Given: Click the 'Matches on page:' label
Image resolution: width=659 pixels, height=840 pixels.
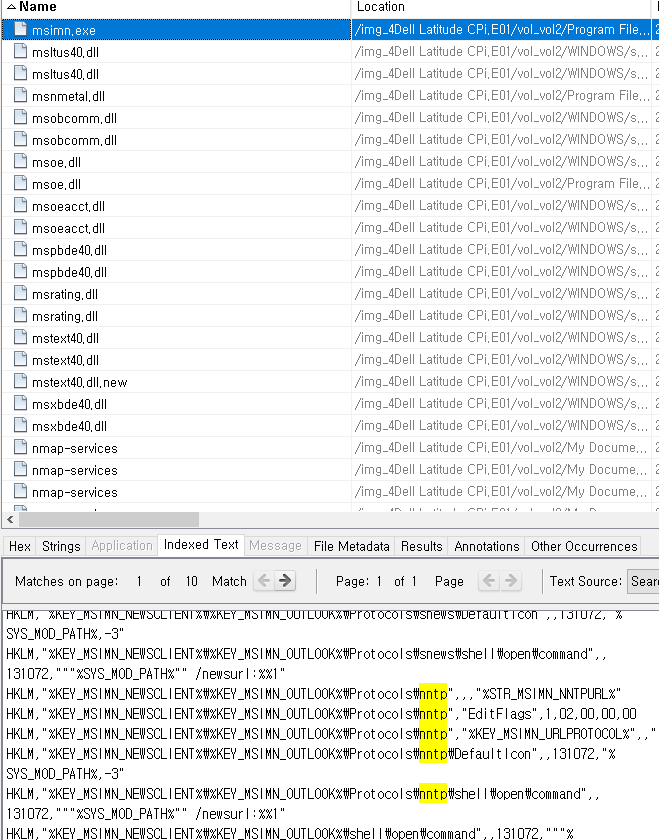Looking at the screenshot, I should [66, 581].
